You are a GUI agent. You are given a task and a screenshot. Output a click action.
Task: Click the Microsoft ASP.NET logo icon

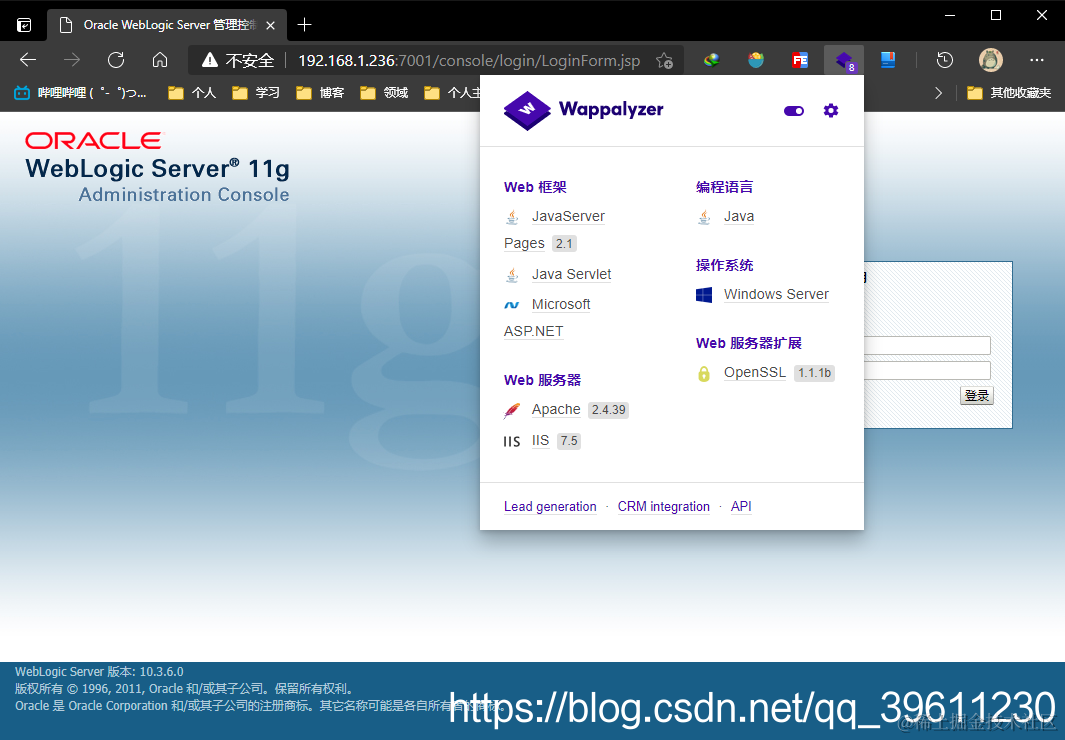pyautogui.click(x=511, y=305)
